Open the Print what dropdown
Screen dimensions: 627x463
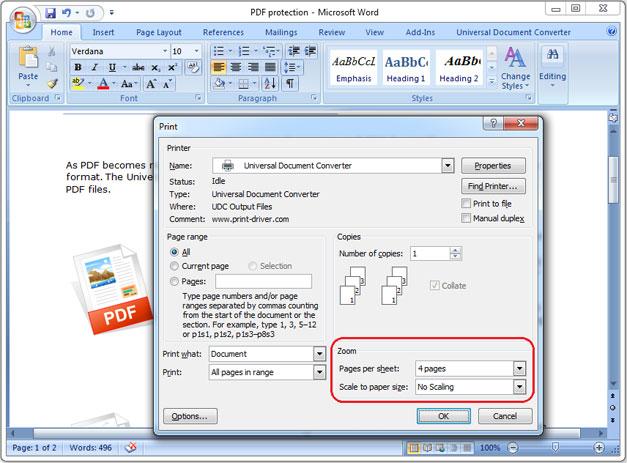319,353
